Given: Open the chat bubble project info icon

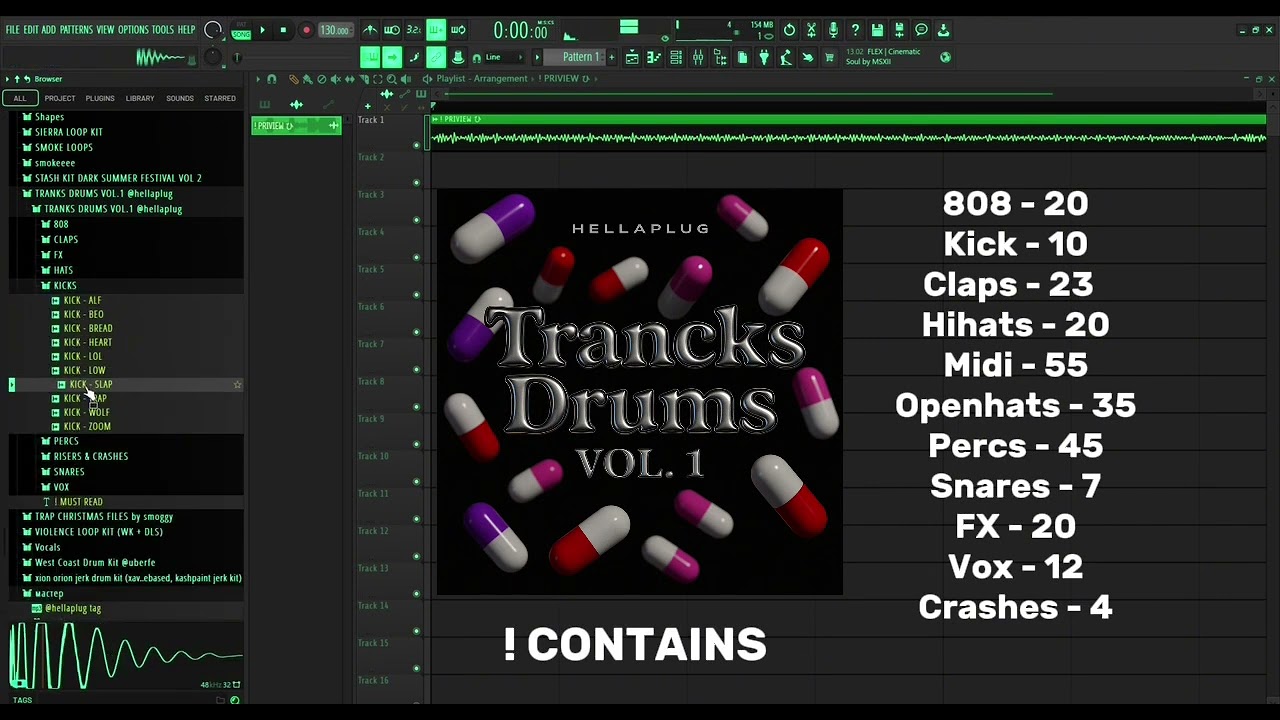Looking at the screenshot, I should coord(921,30).
